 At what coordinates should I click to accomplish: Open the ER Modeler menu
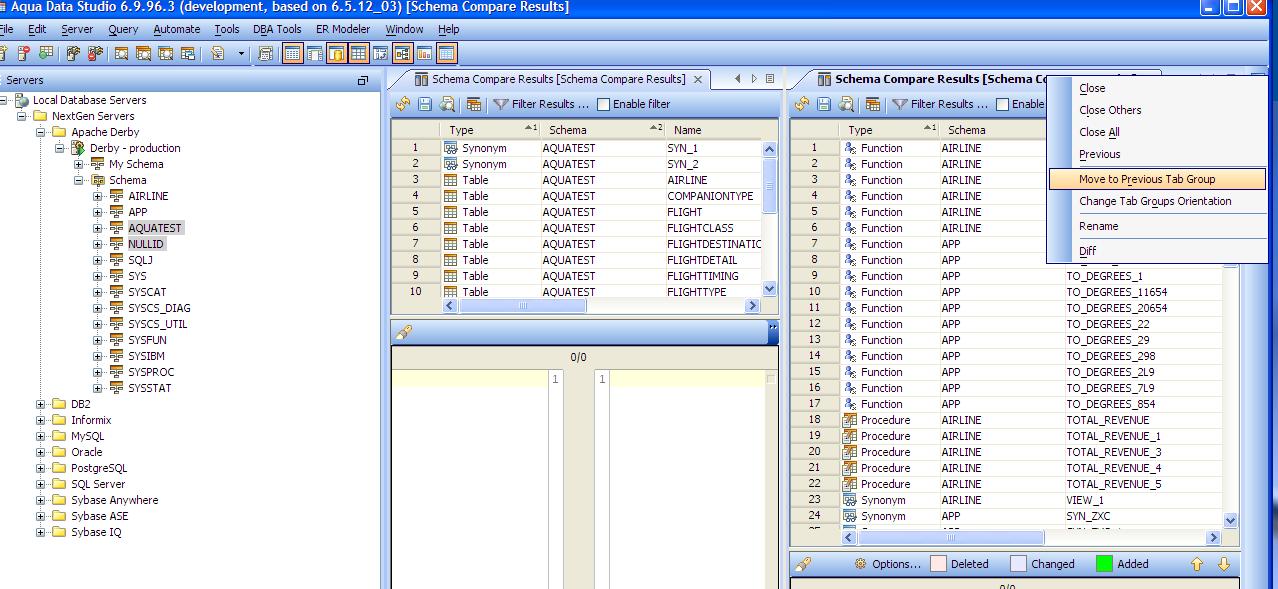coord(343,29)
